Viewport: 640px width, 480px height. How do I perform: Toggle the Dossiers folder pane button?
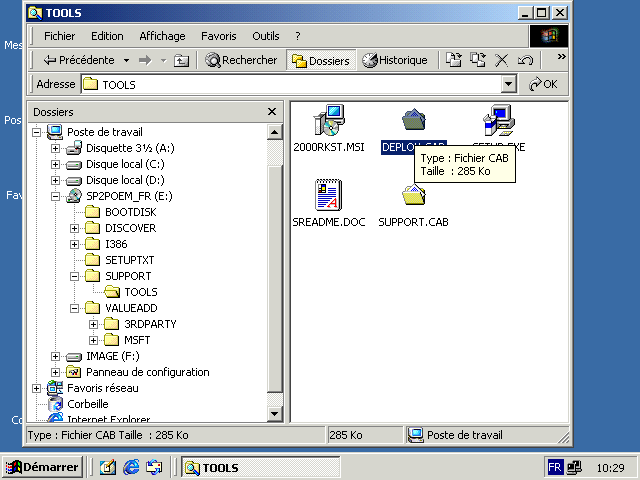tap(320, 60)
